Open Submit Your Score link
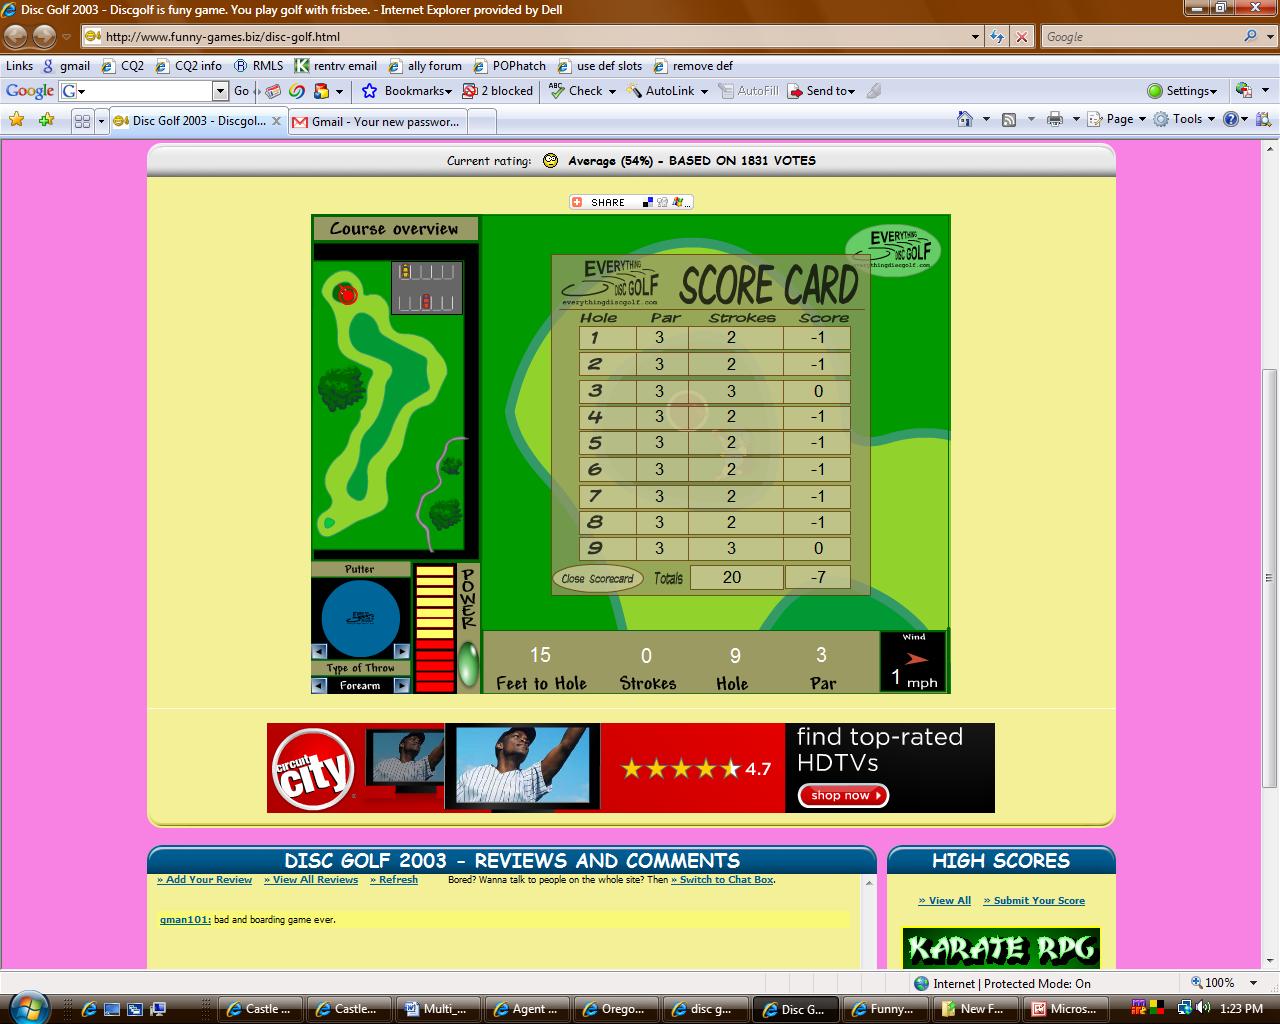The image size is (1280, 1024). pyautogui.click(x=1034, y=901)
